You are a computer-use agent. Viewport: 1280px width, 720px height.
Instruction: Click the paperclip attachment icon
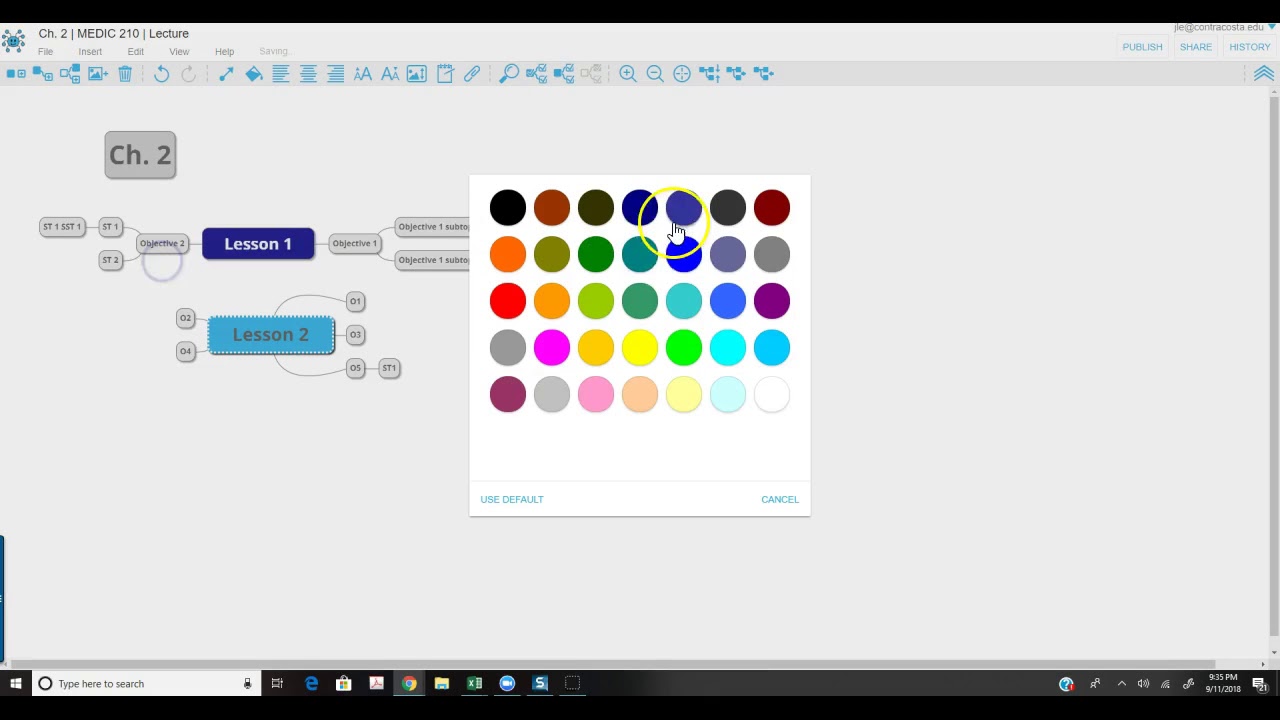click(x=472, y=74)
